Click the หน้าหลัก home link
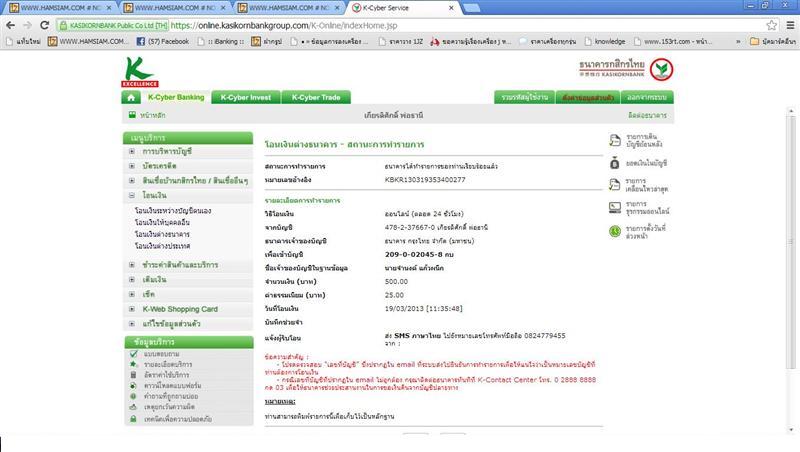 (x=153, y=115)
